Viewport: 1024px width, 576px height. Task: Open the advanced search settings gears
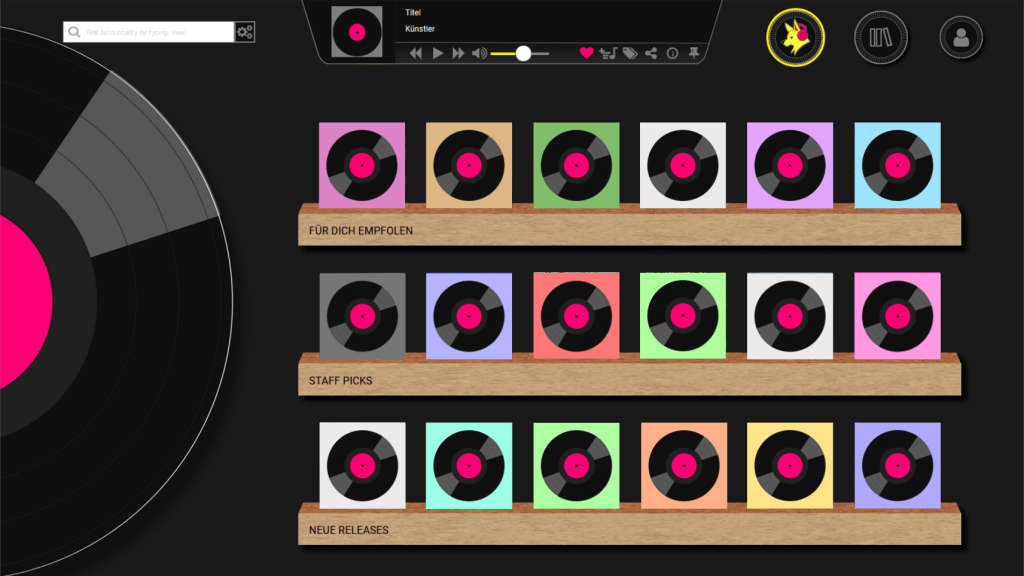point(245,32)
